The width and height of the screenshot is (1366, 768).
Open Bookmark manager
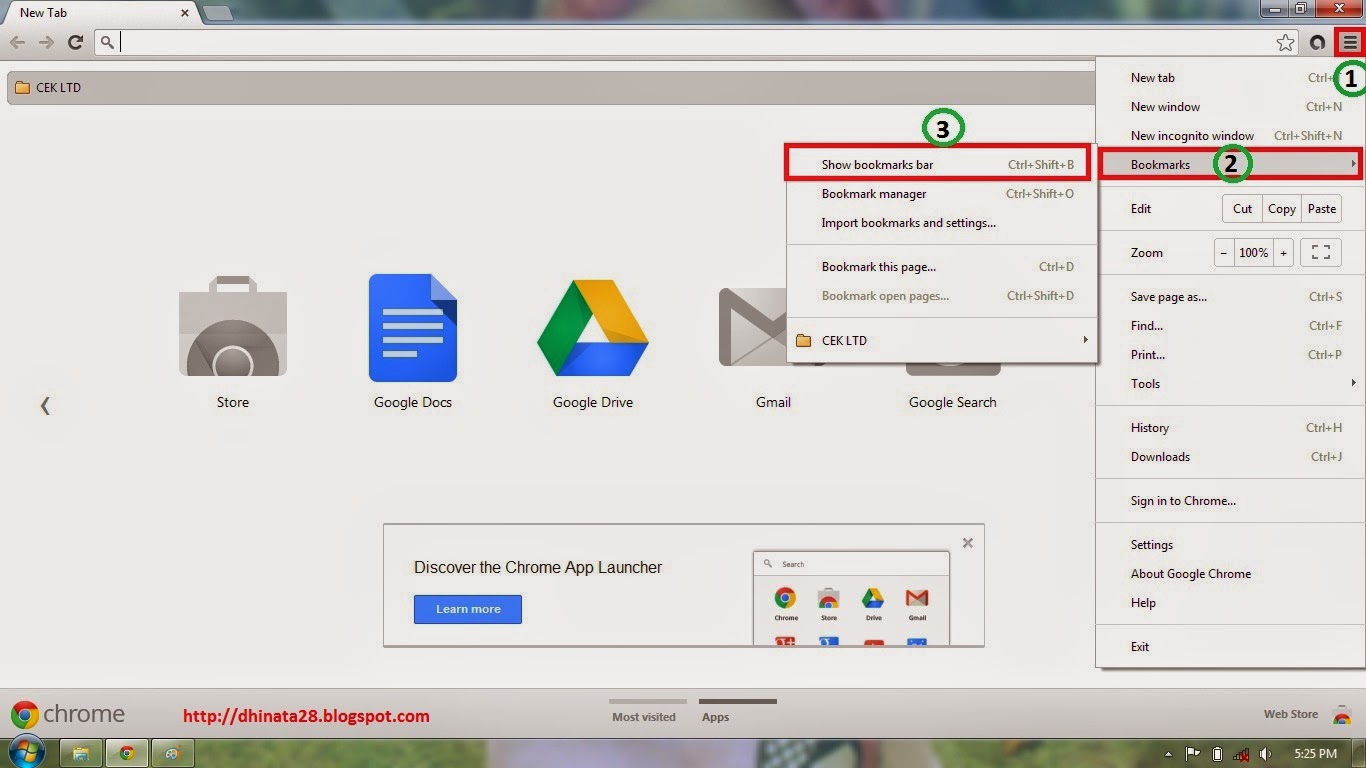(x=942, y=193)
